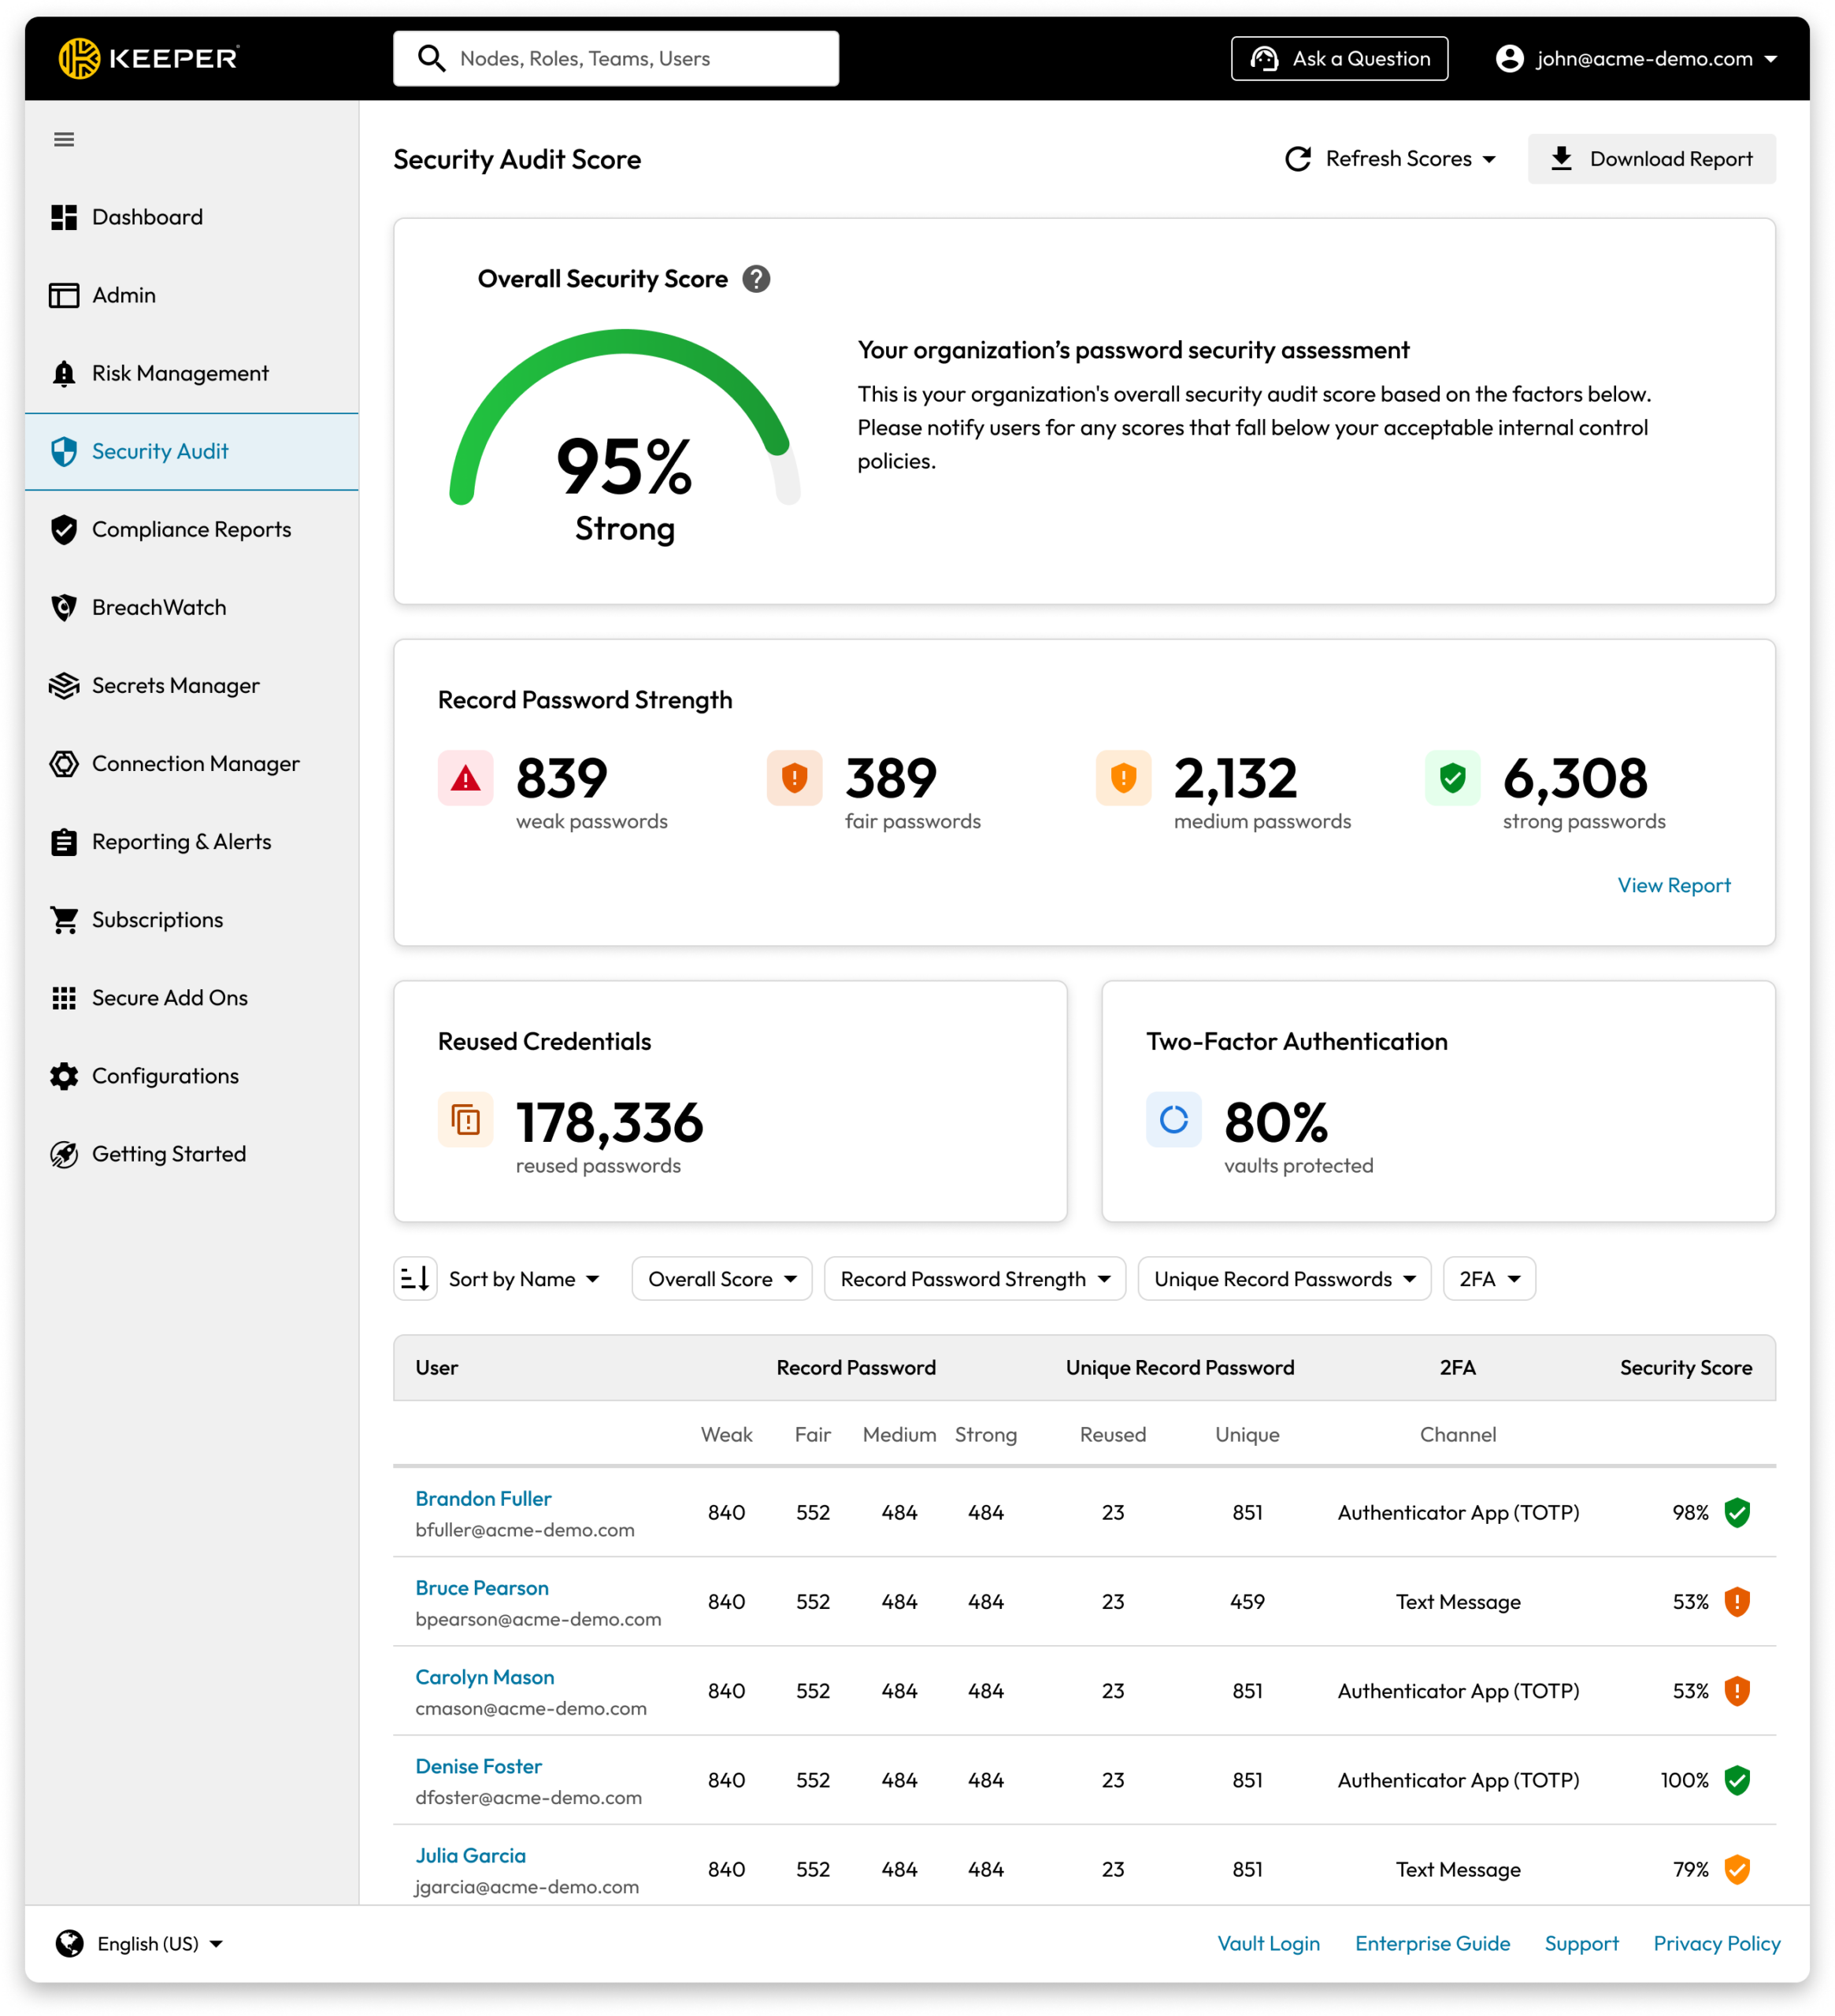The height and width of the screenshot is (2016, 1835).
Task: Collapse the sidebar with the hamburger menu
Action: 64,139
